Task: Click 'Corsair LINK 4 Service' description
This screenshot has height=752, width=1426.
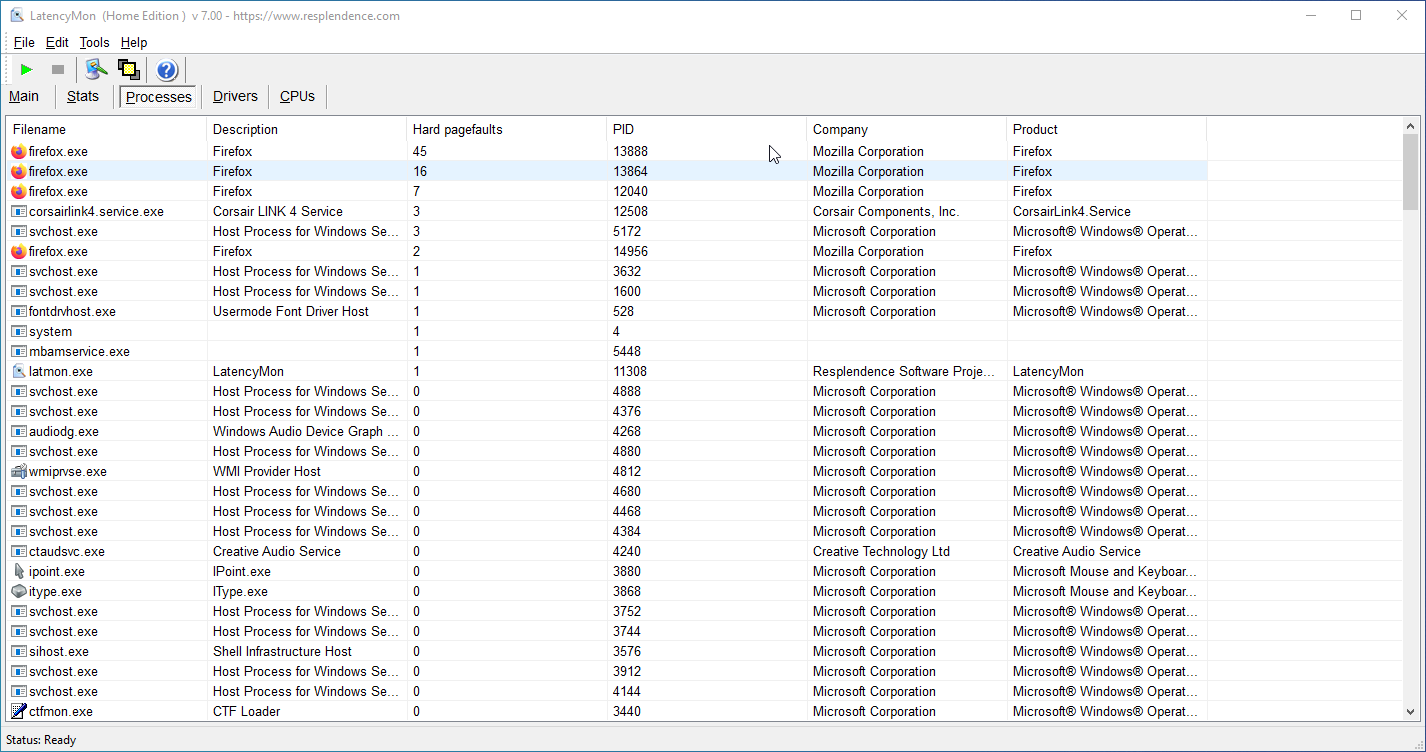Action: click(278, 212)
